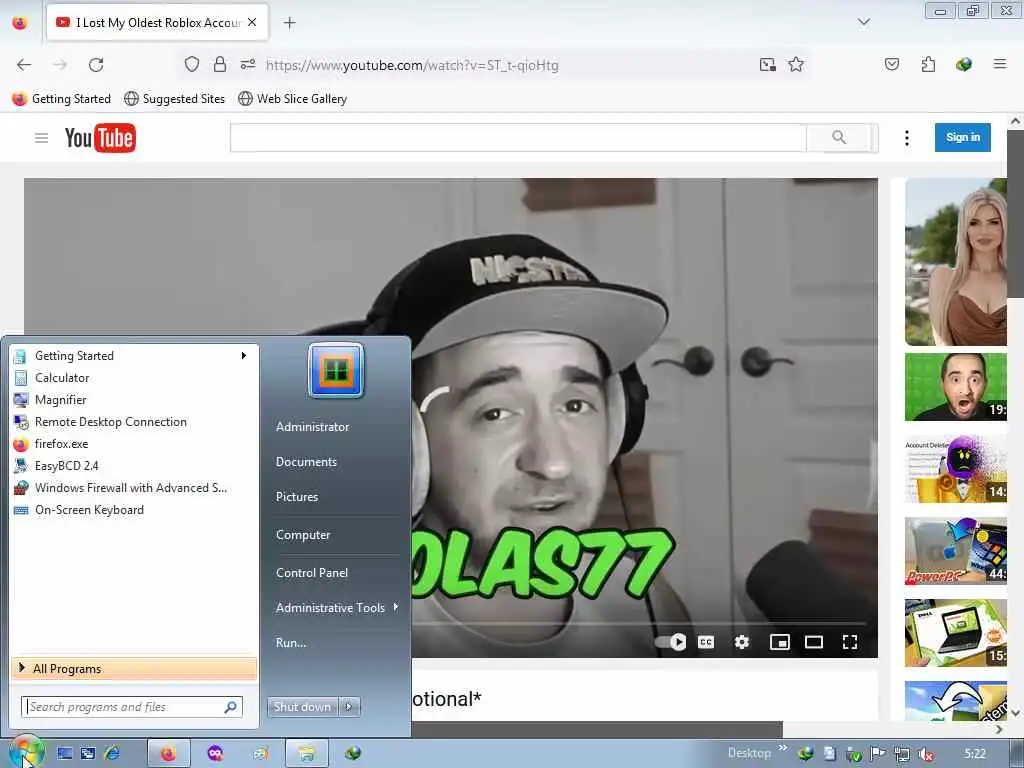Toggle closed captions on the video
1024x768 pixels.
pyautogui.click(x=706, y=642)
